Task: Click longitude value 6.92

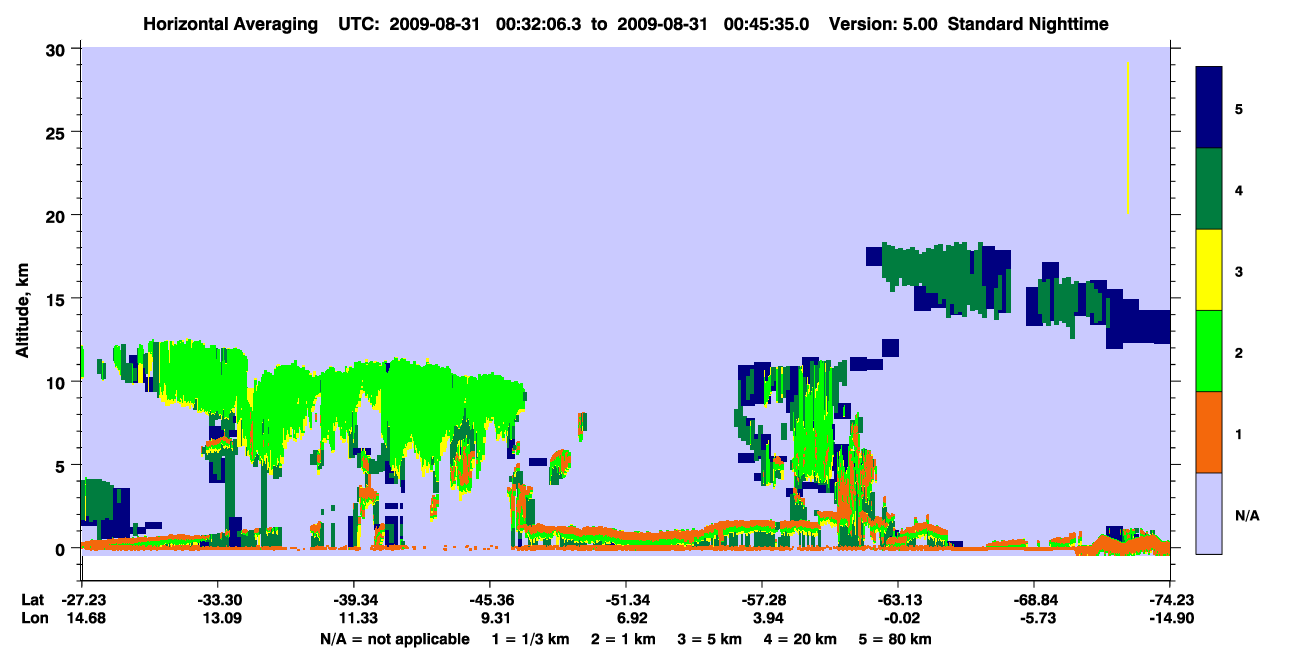Action: point(632,619)
